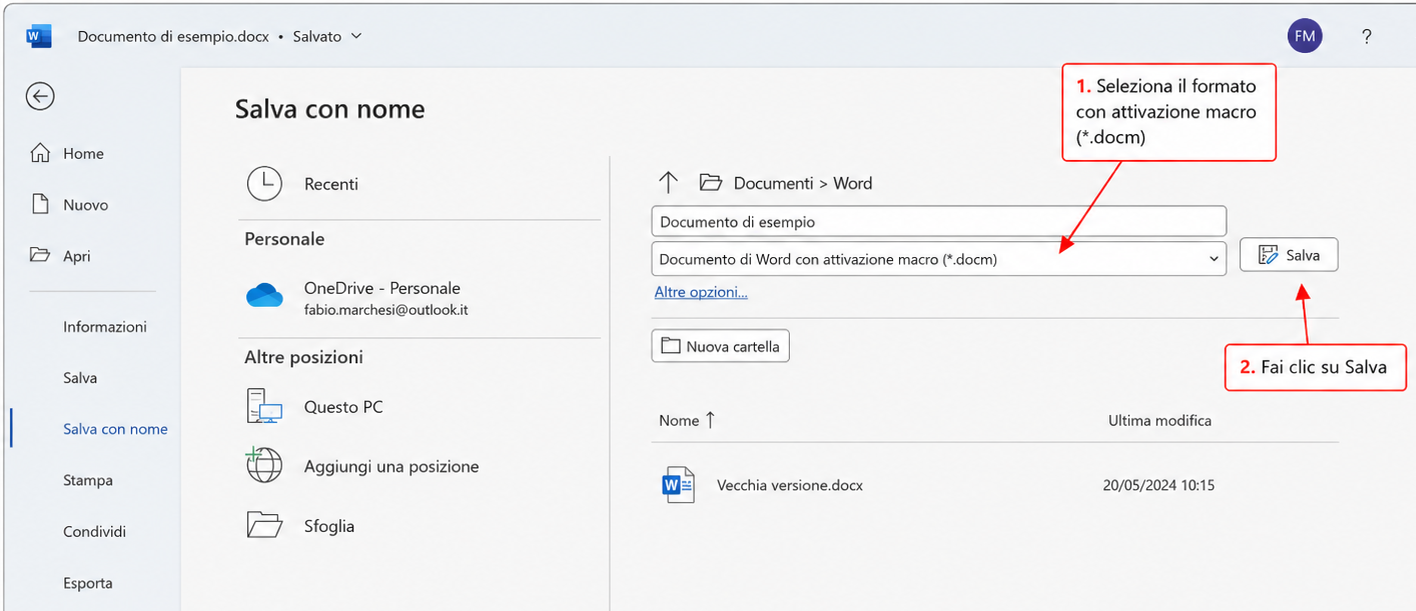
Task: Click the Sfoglia folder icon
Action: (x=265, y=524)
